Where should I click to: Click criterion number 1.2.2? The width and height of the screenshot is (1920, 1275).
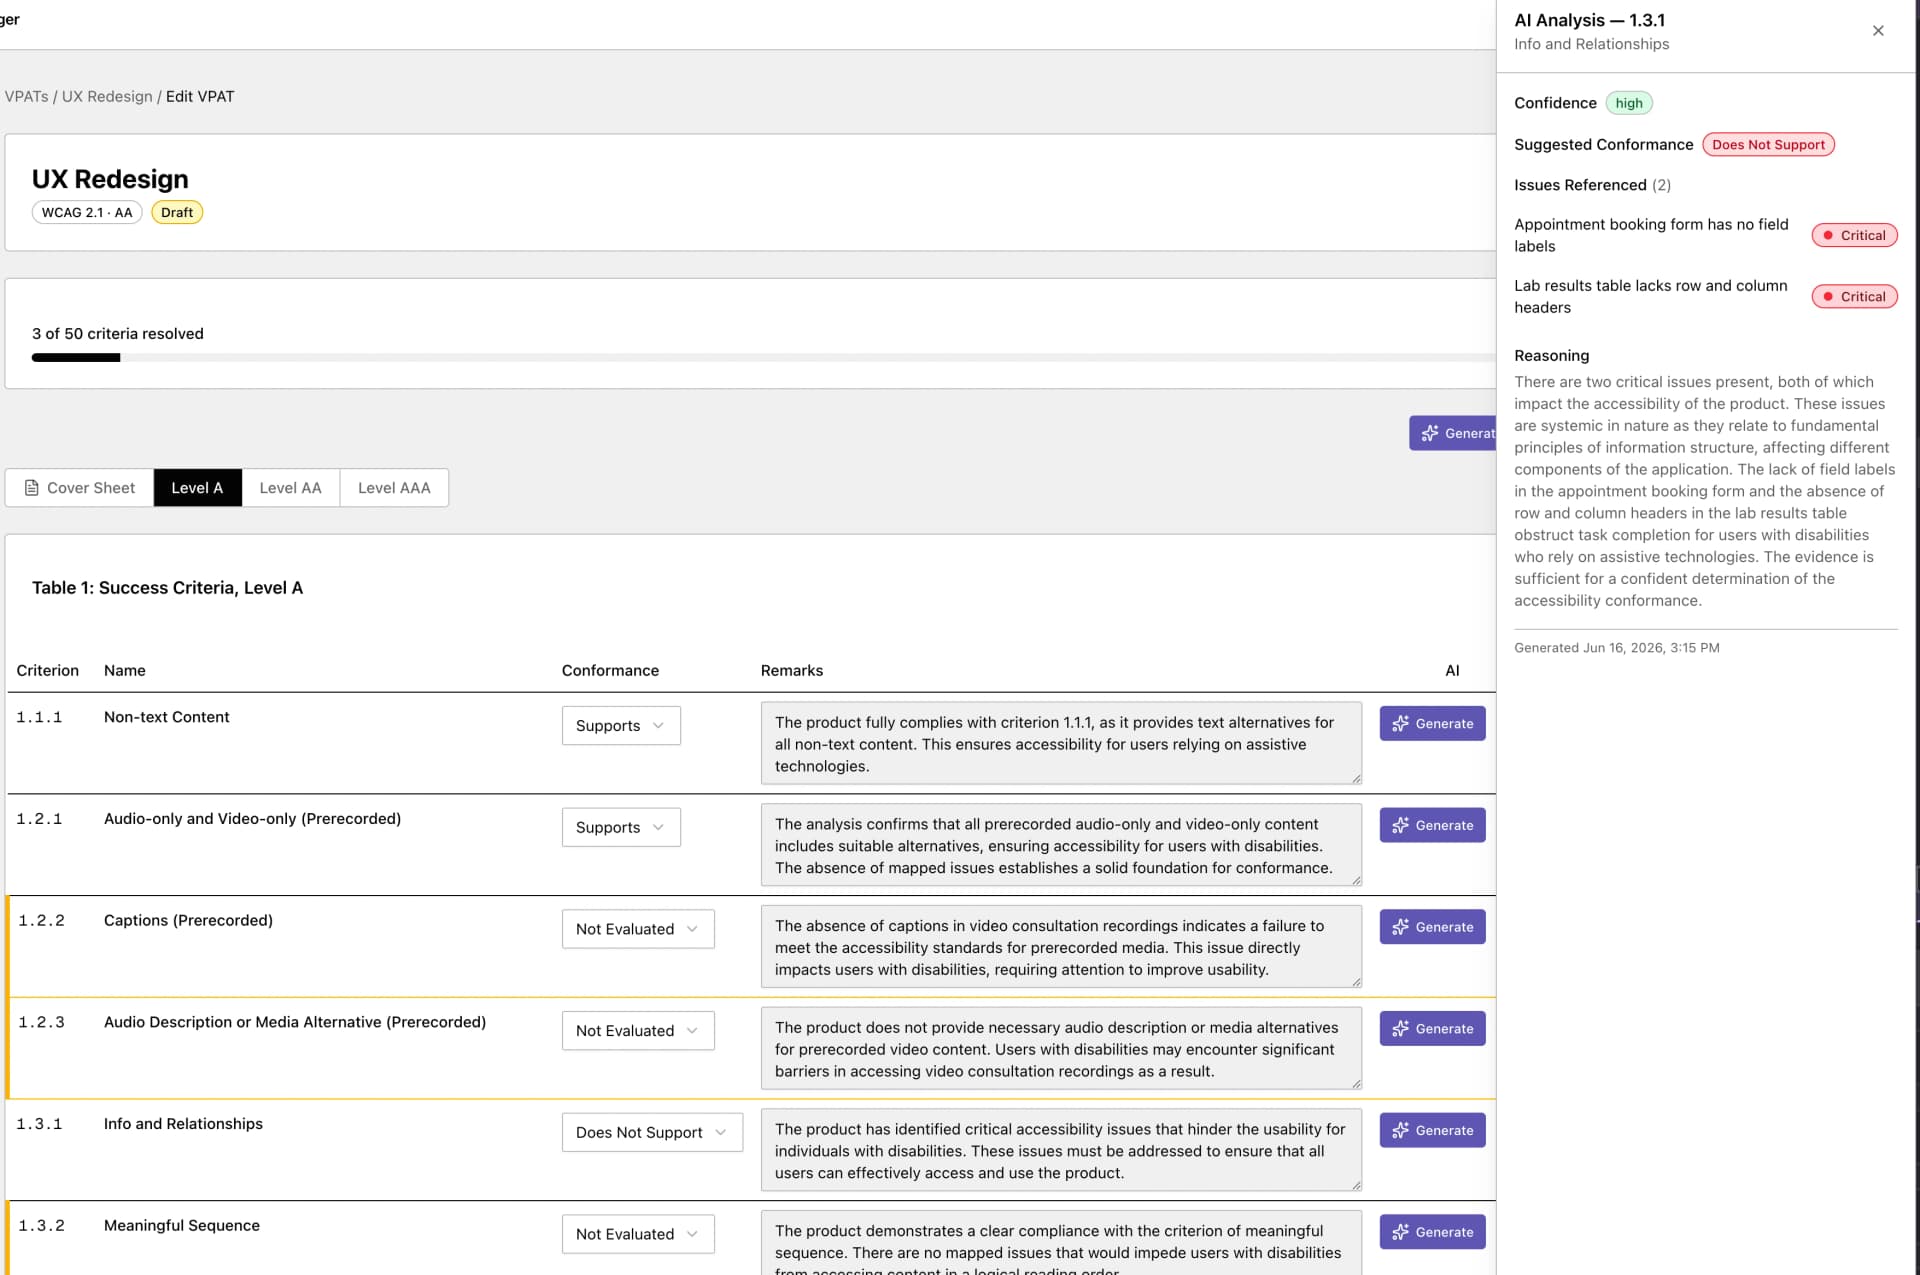pos(41,921)
